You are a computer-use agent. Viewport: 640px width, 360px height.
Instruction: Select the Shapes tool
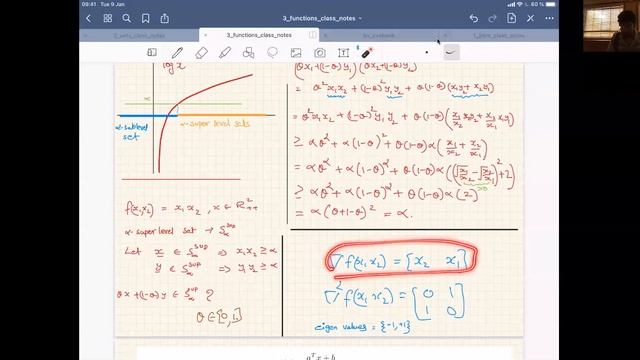click(248, 53)
